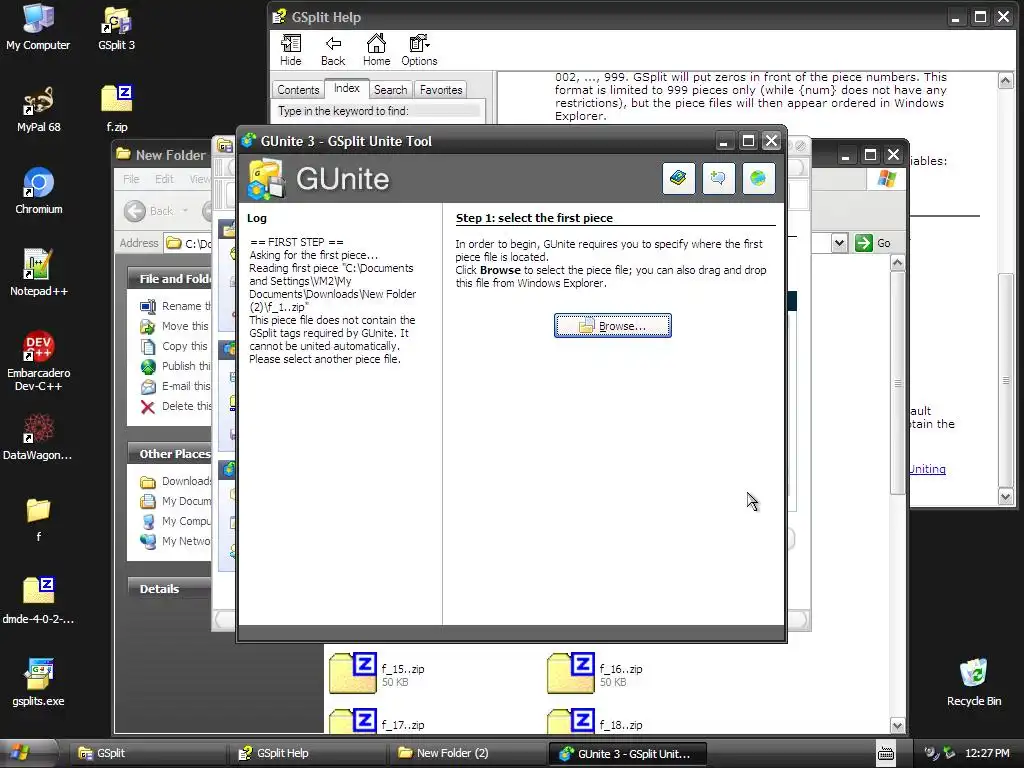
Task: Click Copy this file task link
Action: pos(185,346)
